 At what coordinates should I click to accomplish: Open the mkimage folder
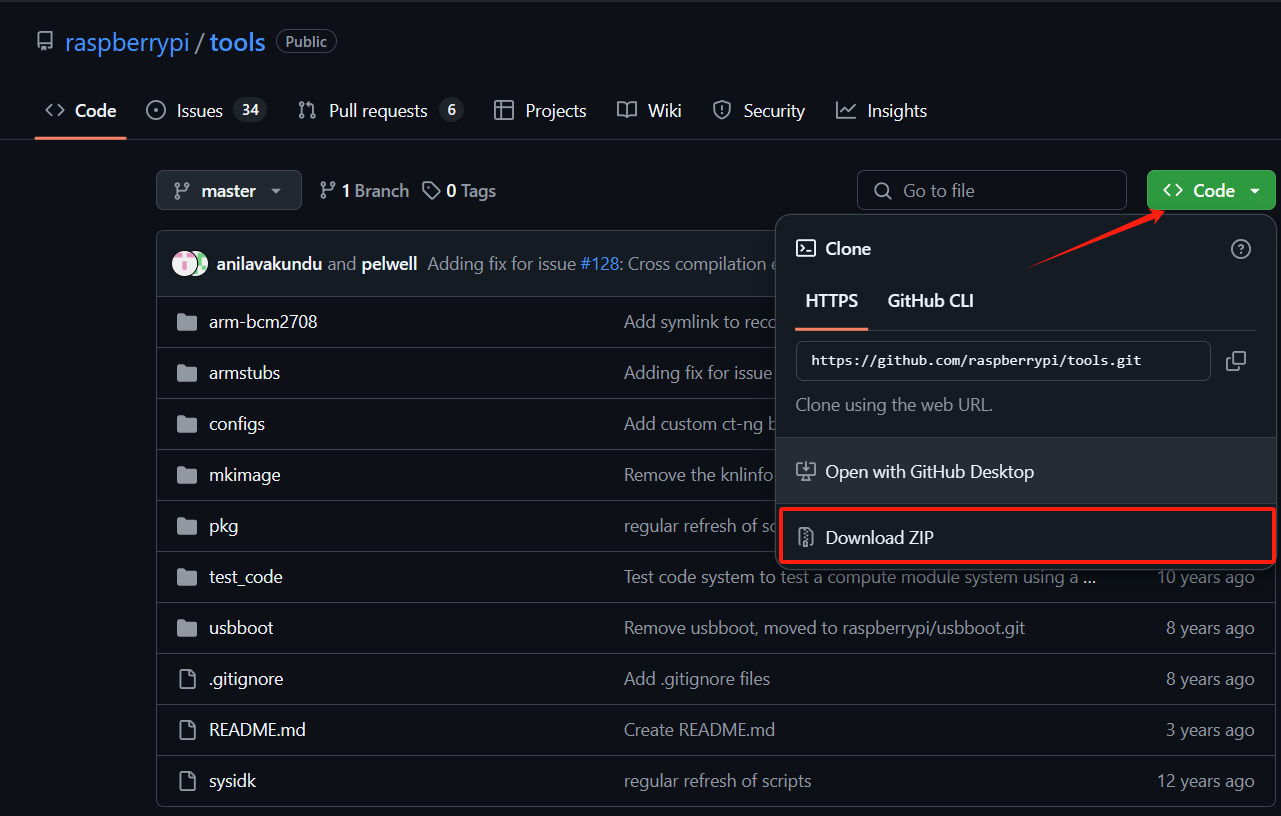coord(244,475)
